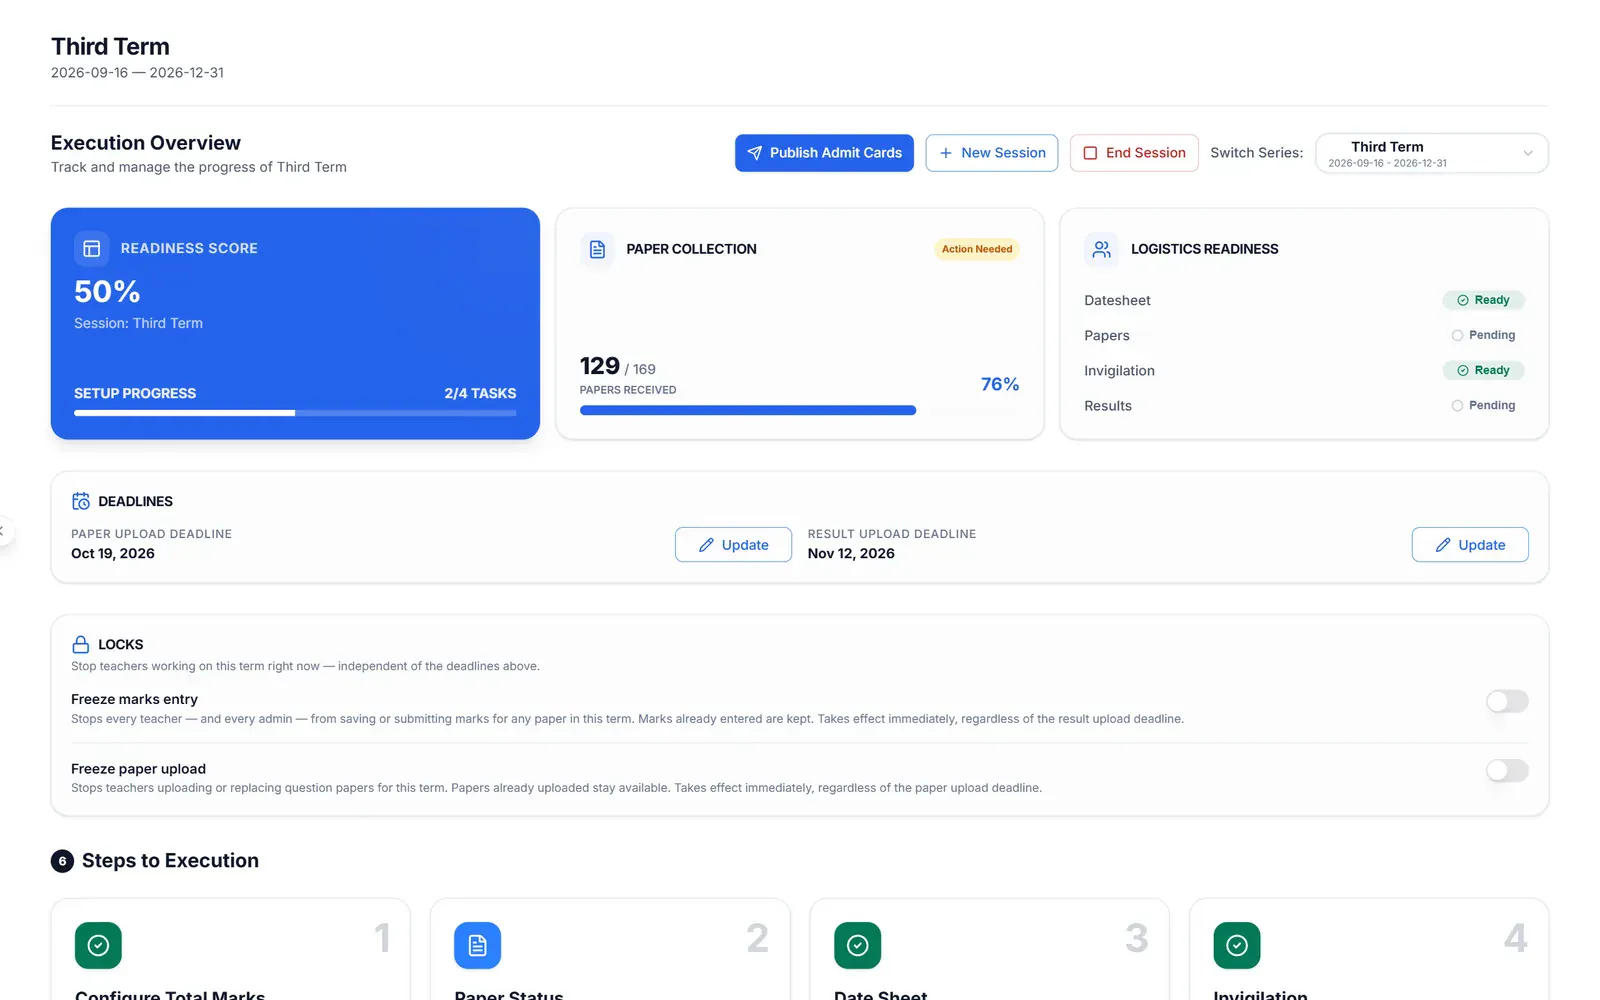Click the 76% papers received percentage
This screenshot has width=1600, height=1000.
click(x=1000, y=384)
